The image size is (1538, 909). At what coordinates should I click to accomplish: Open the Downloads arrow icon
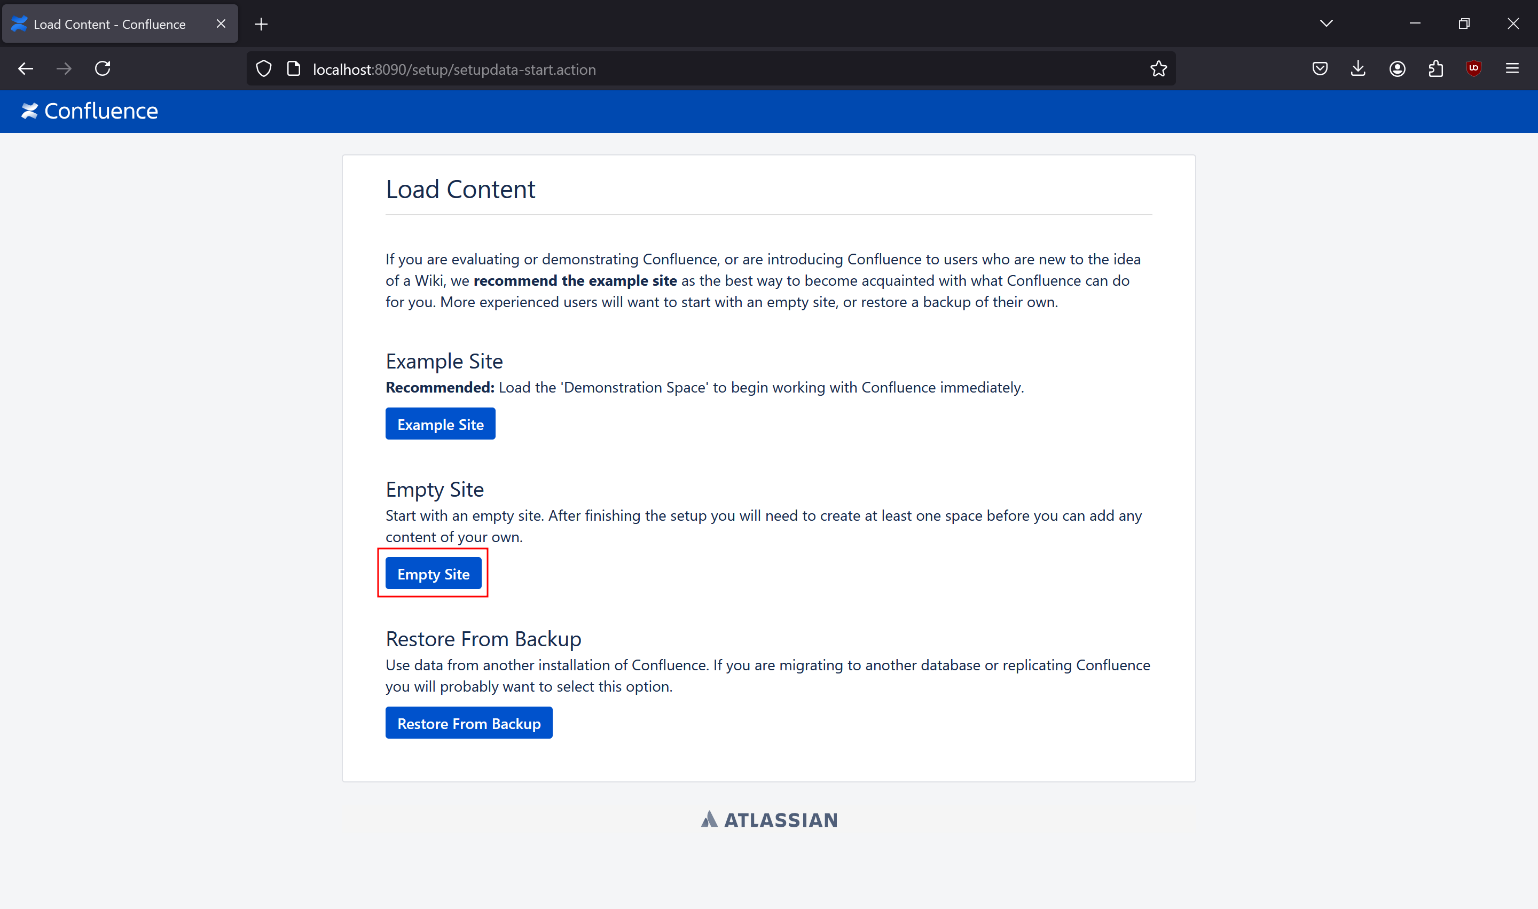point(1358,69)
